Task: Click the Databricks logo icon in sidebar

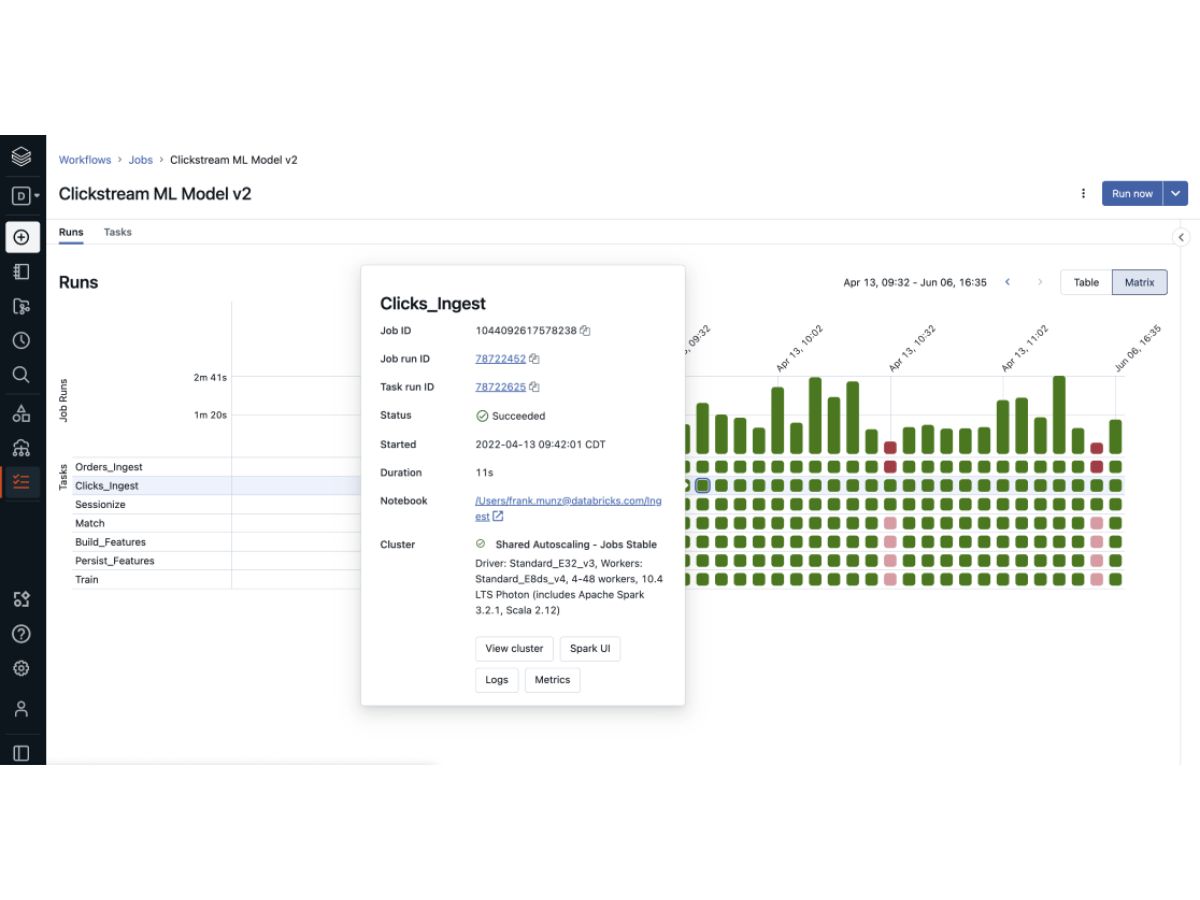Action: click(21, 157)
